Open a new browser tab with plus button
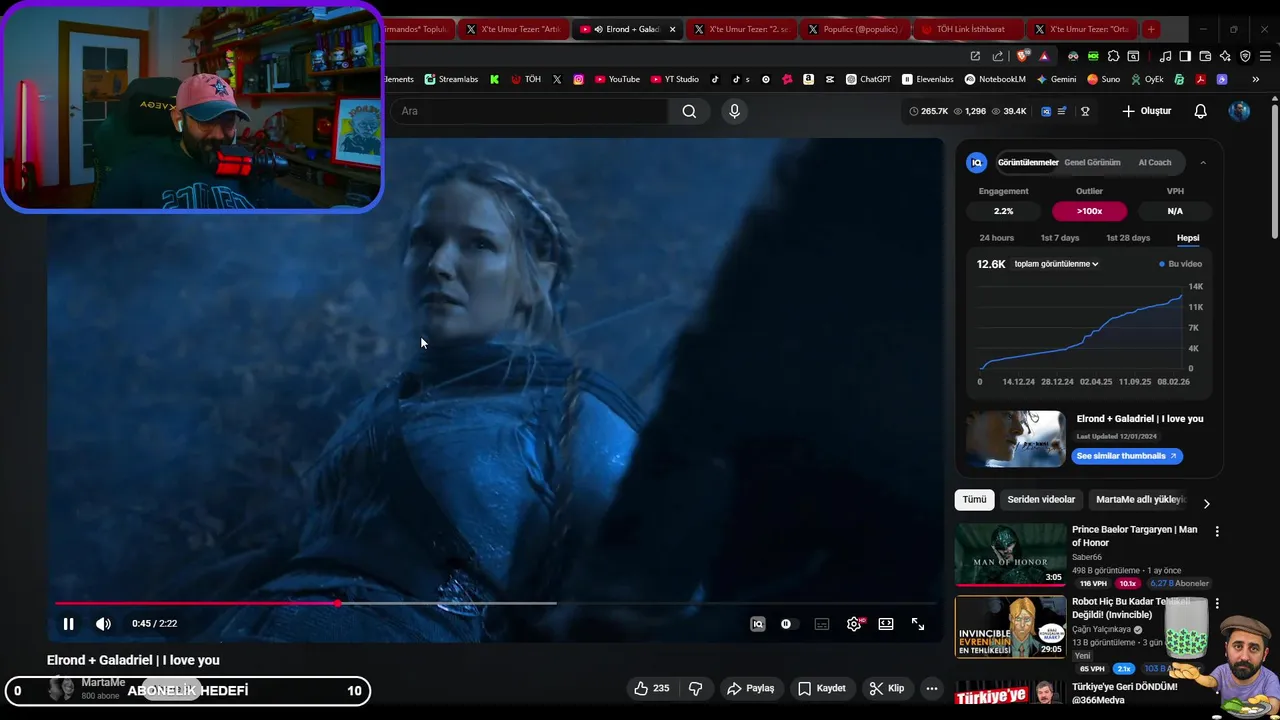This screenshot has height=720, width=1280. click(x=1151, y=29)
